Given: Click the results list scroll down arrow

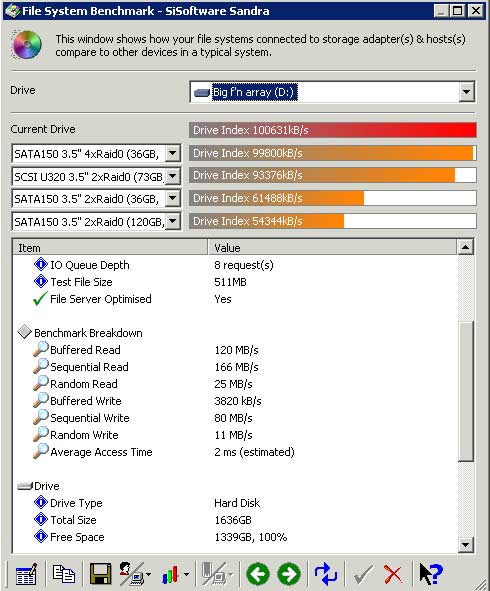Looking at the screenshot, I should (x=465, y=544).
